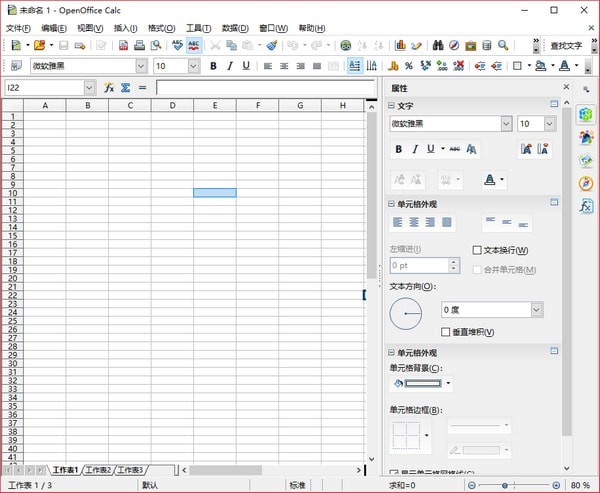Switch to the 工作表2 sheet tab
The width and height of the screenshot is (600, 493).
pos(98,470)
